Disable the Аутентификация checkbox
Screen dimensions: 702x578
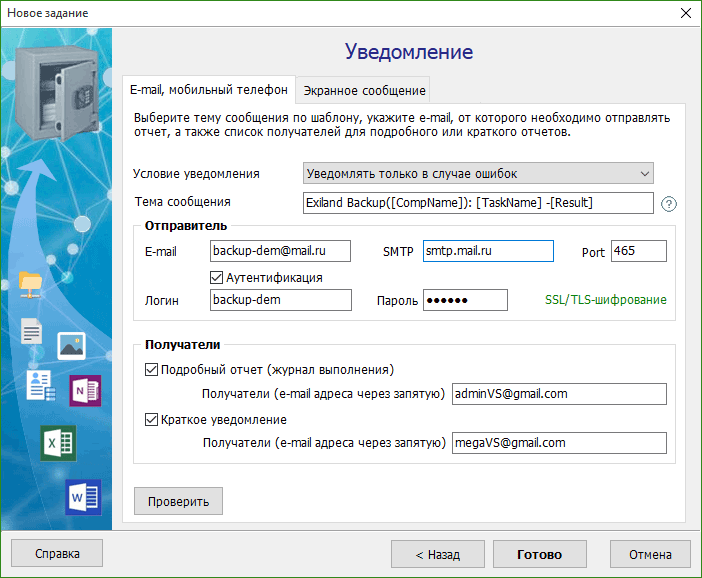point(217,277)
